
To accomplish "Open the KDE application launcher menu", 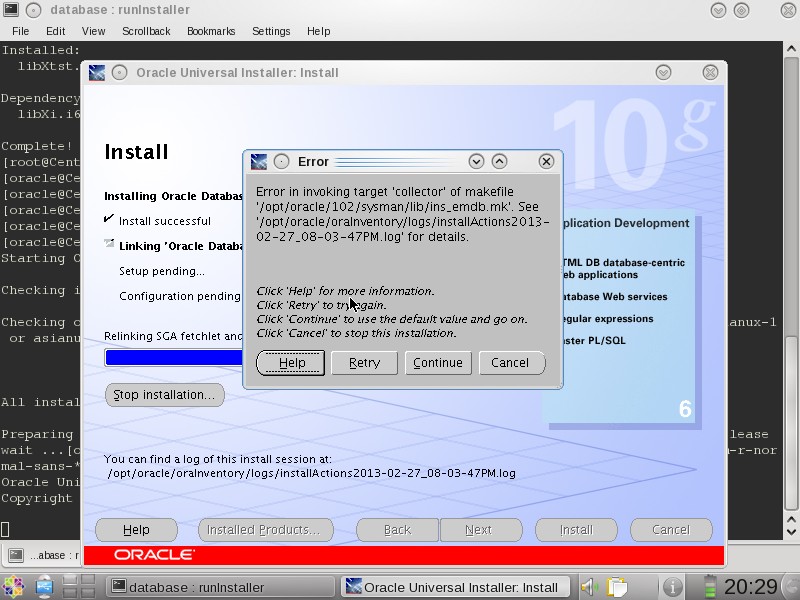I will point(13,587).
